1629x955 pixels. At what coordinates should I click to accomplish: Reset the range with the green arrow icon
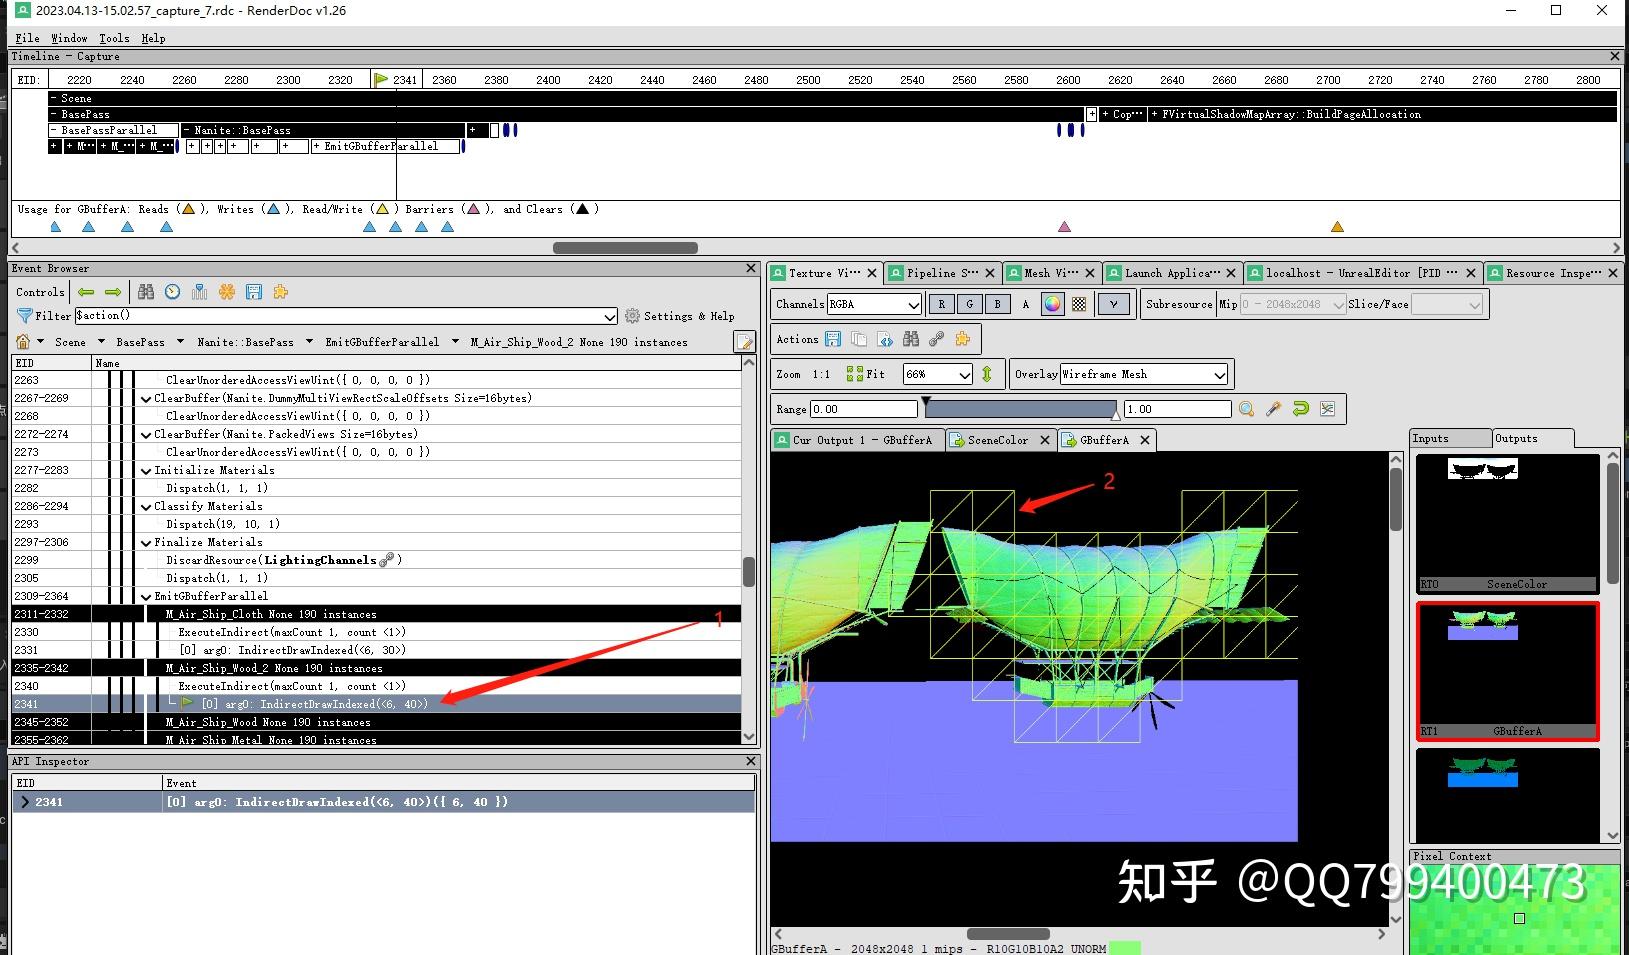coord(1300,408)
